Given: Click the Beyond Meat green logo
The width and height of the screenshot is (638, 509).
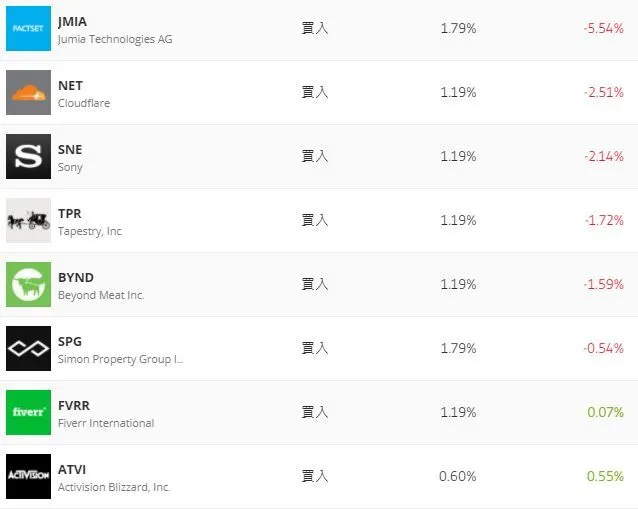Looking at the screenshot, I should click(28, 285).
